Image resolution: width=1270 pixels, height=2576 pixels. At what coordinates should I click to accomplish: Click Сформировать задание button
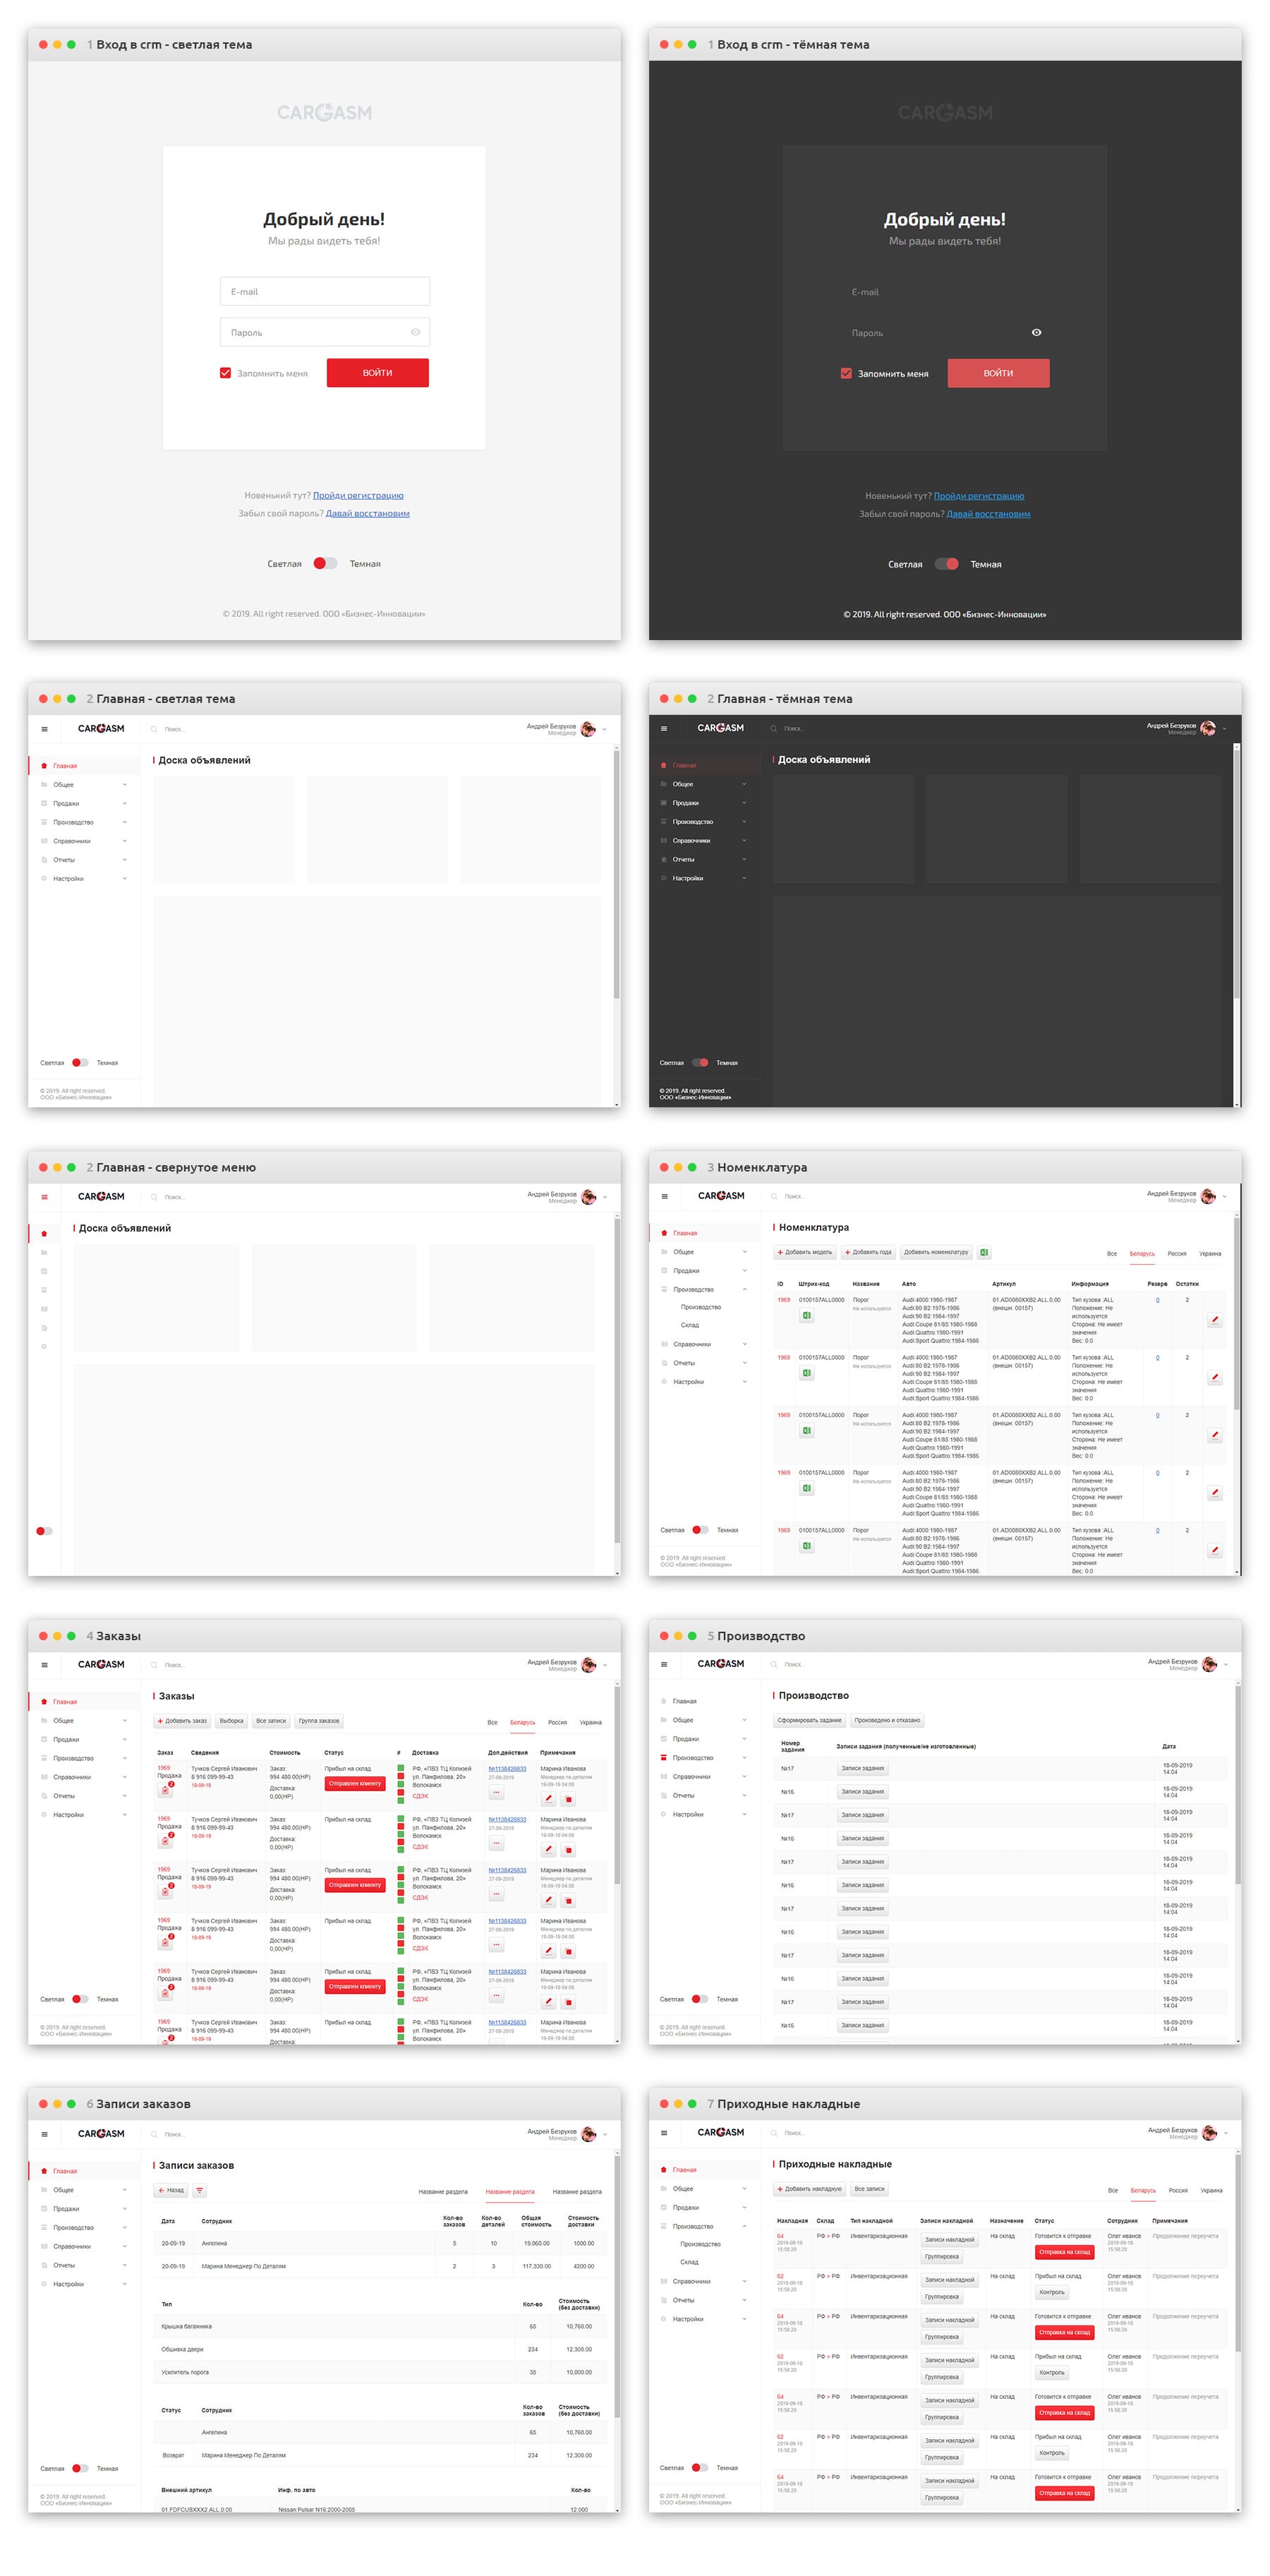[810, 1720]
